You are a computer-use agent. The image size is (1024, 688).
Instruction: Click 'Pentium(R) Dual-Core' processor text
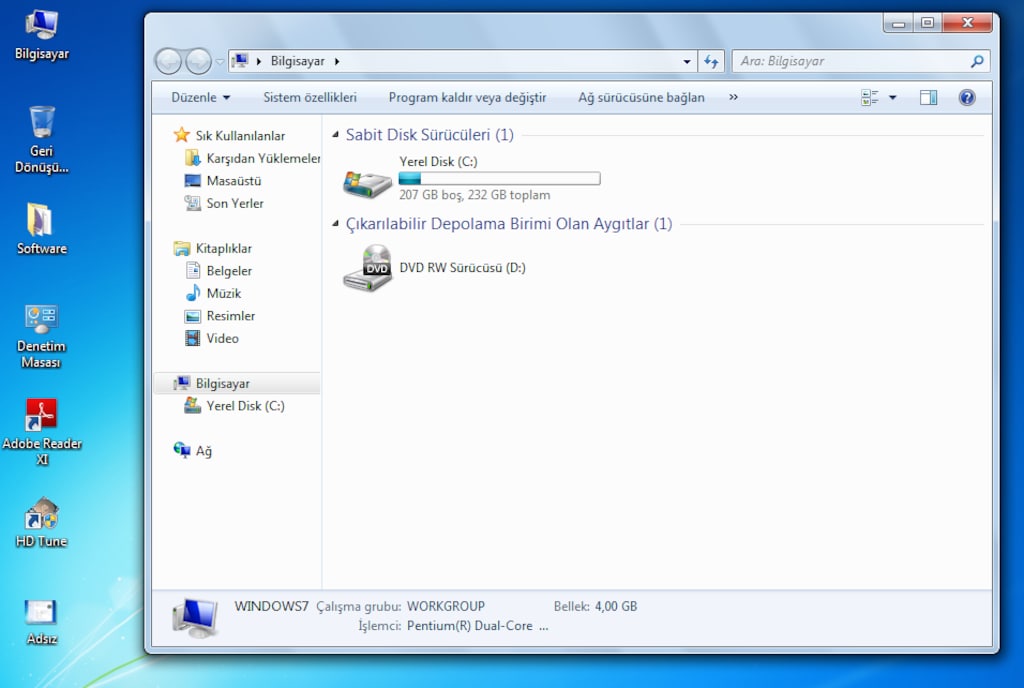(x=470, y=626)
